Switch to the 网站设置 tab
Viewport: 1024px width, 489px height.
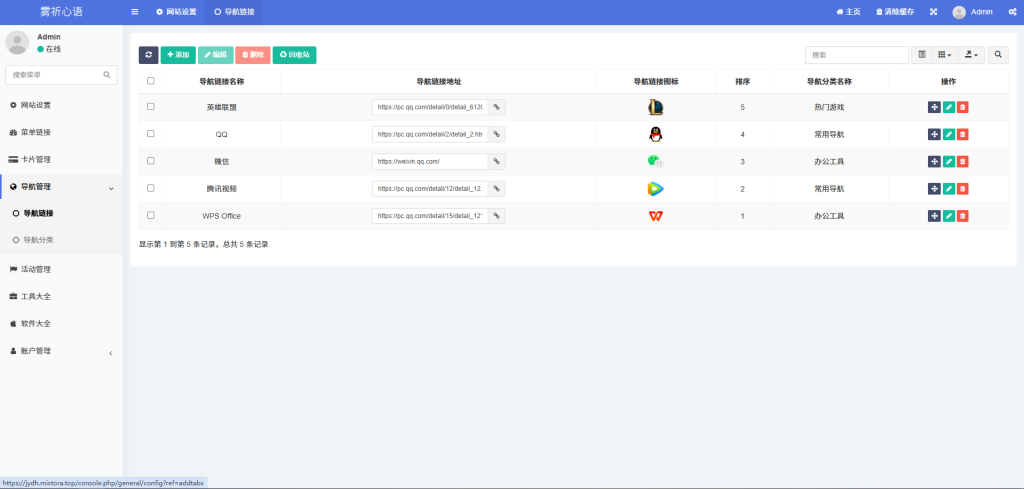pos(176,12)
